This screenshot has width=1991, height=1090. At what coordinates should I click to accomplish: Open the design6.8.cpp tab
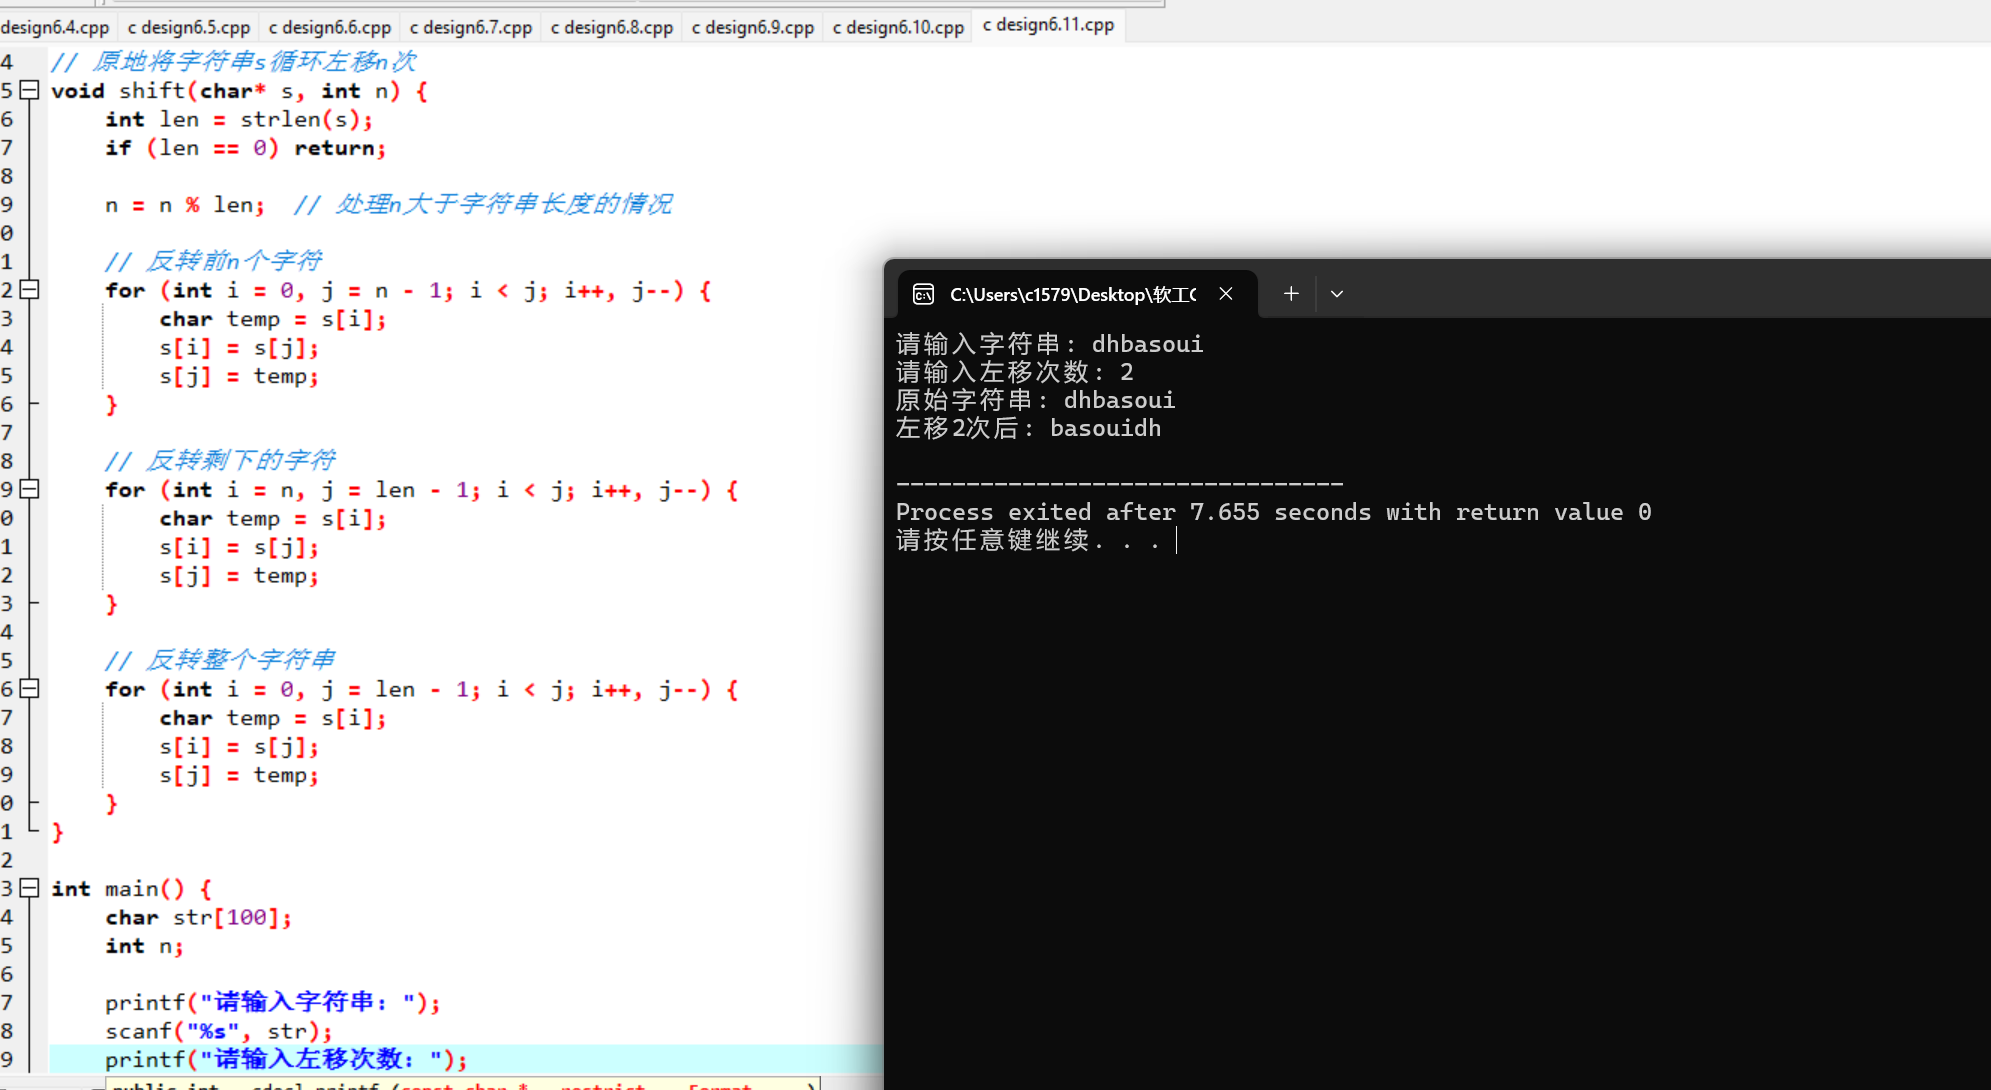click(612, 27)
